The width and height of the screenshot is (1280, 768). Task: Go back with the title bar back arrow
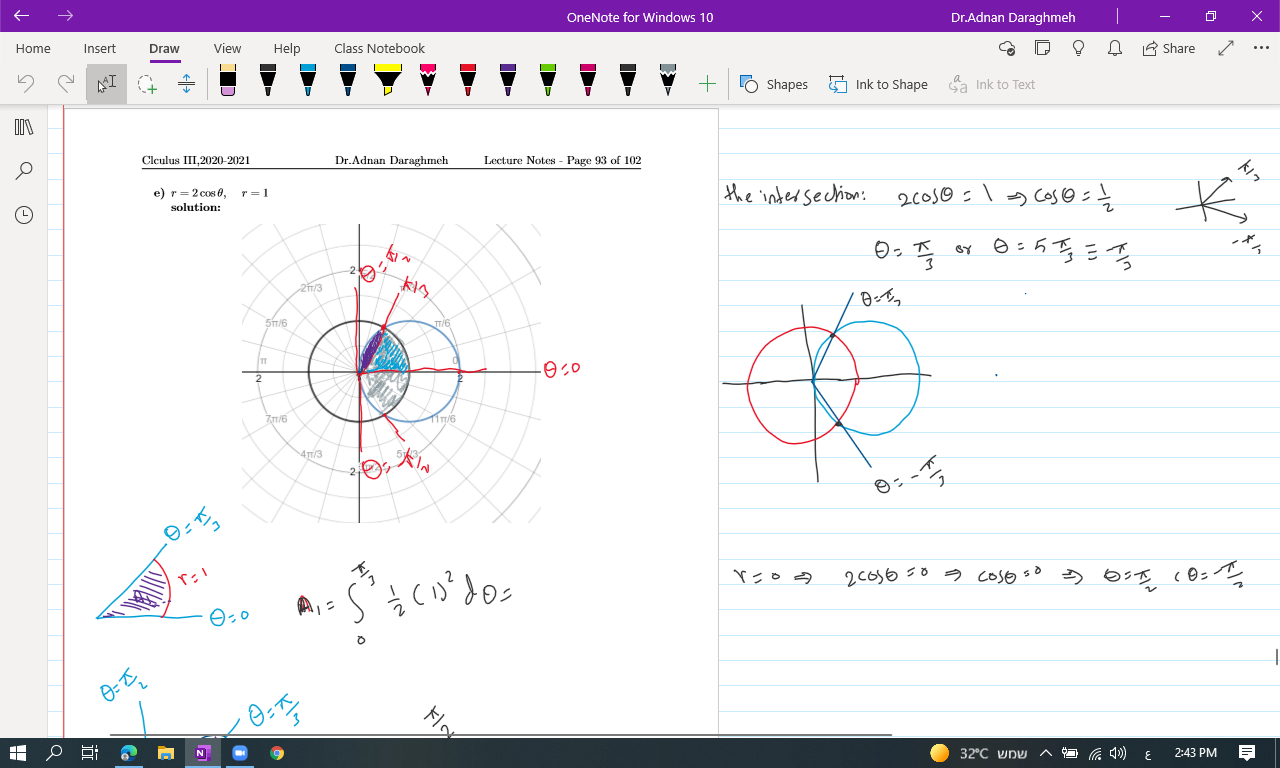click(x=22, y=16)
